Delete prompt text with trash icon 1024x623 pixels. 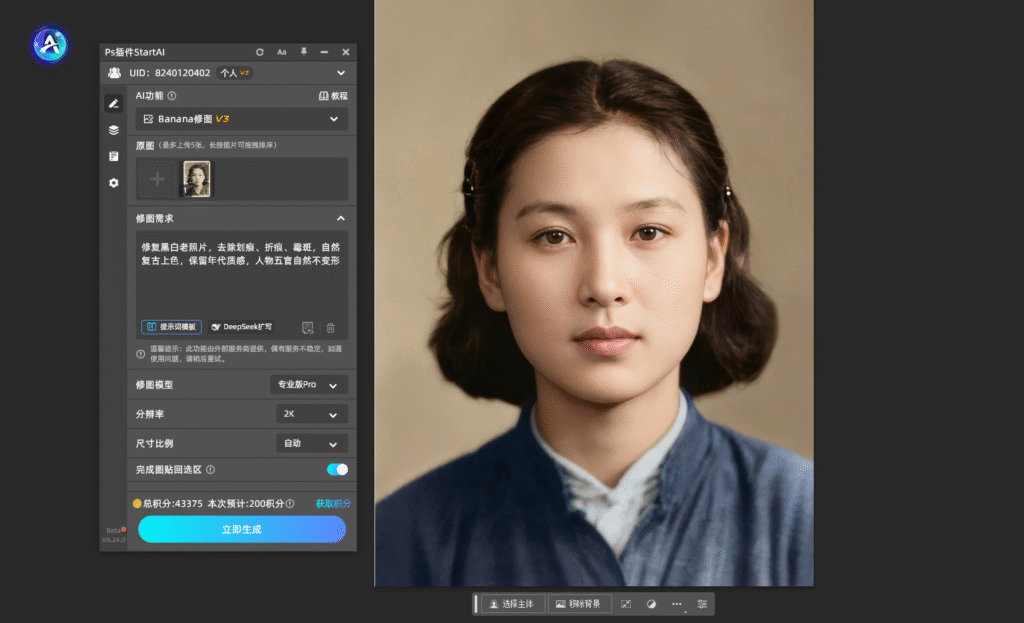pos(331,327)
